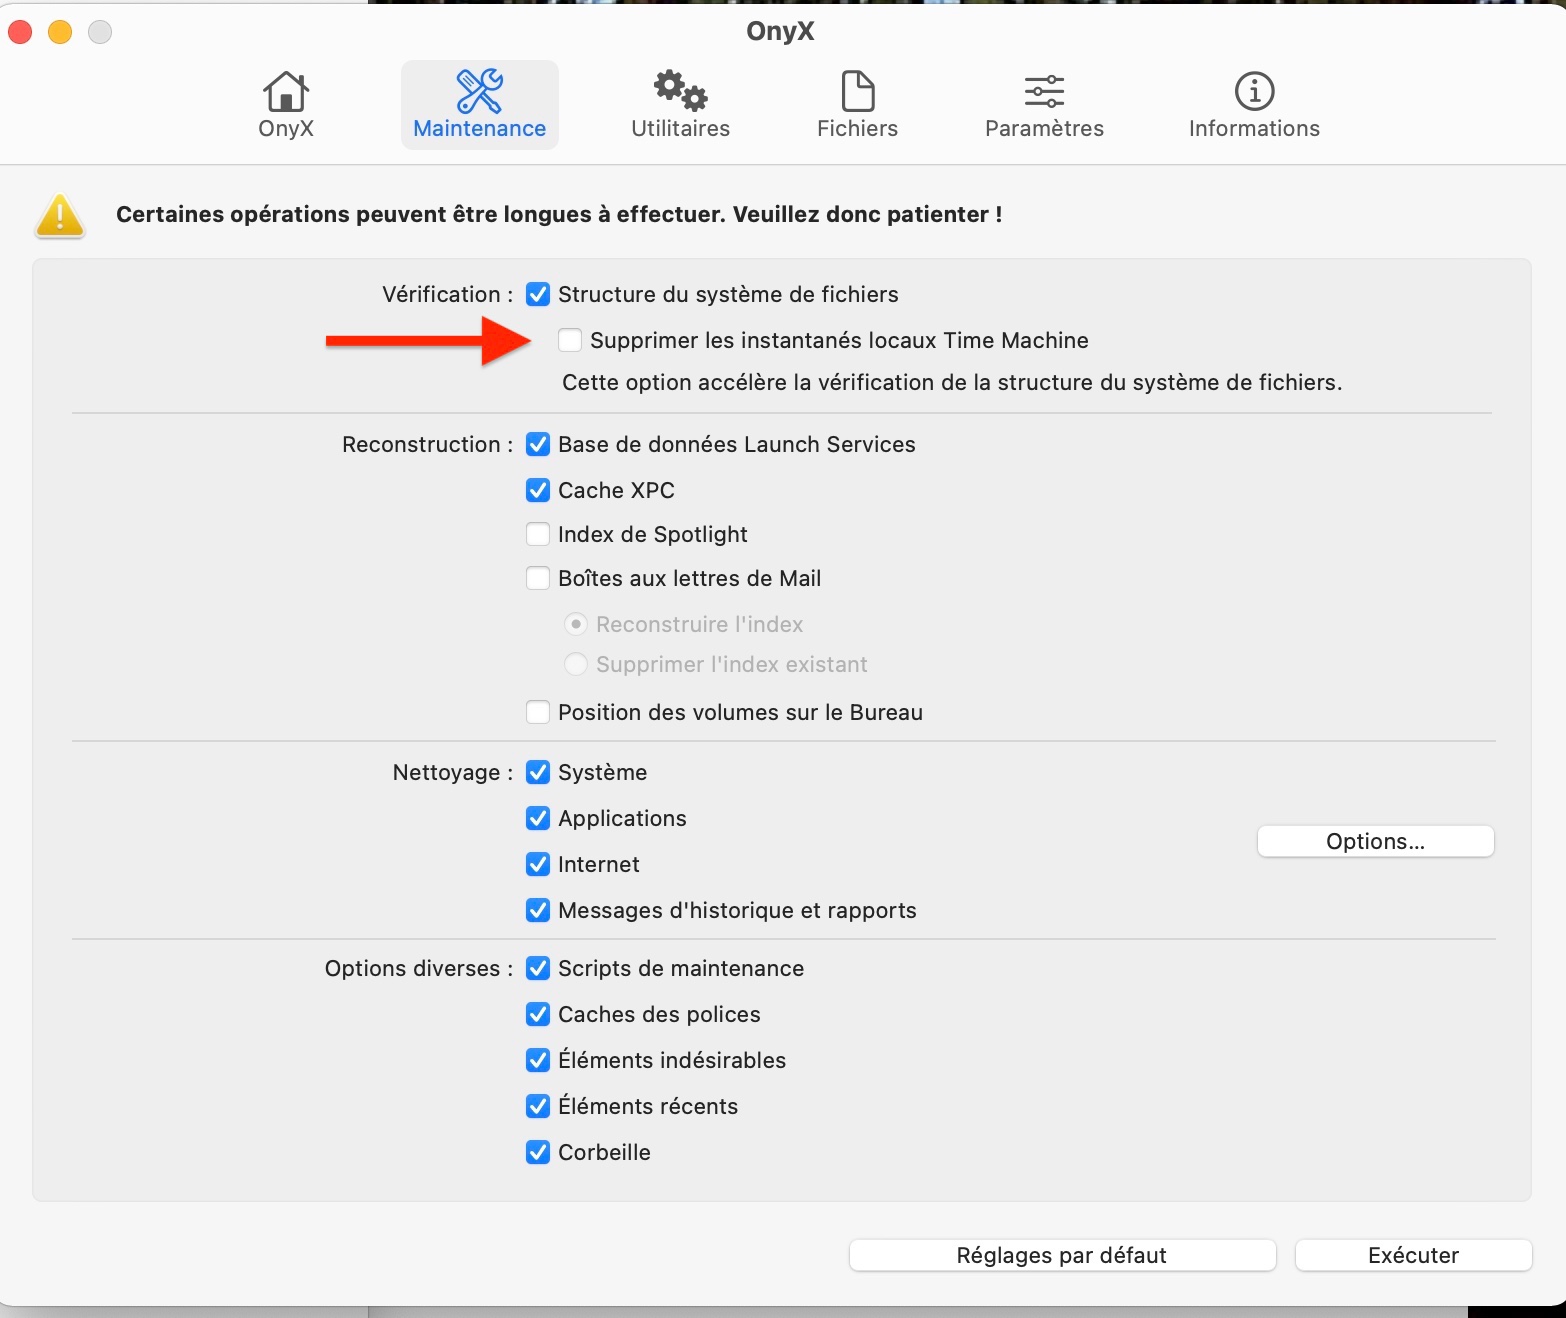This screenshot has width=1566, height=1318.
Task: Enable Supprimer les instantanés locaux Time Machine
Action: [570, 340]
